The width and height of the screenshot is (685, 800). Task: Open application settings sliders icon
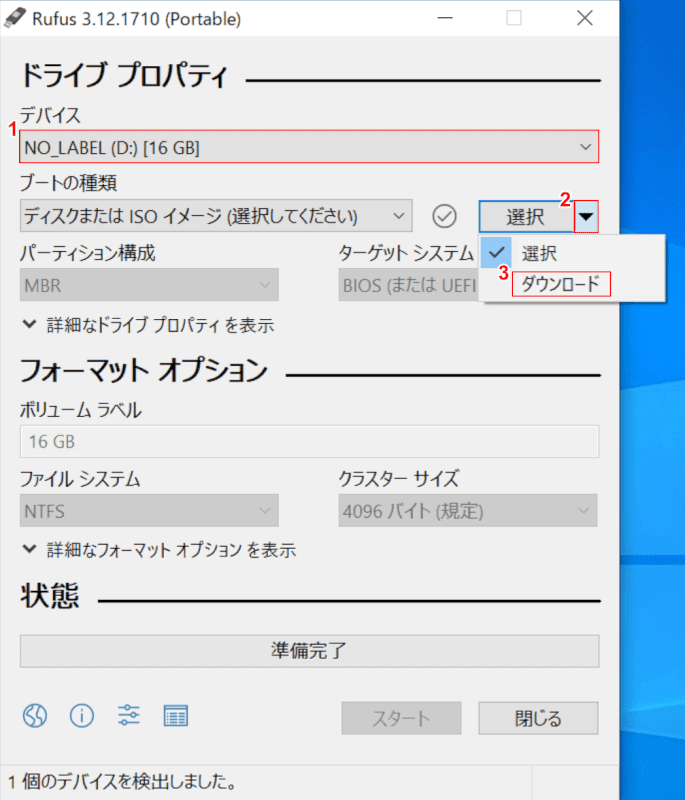[129, 715]
